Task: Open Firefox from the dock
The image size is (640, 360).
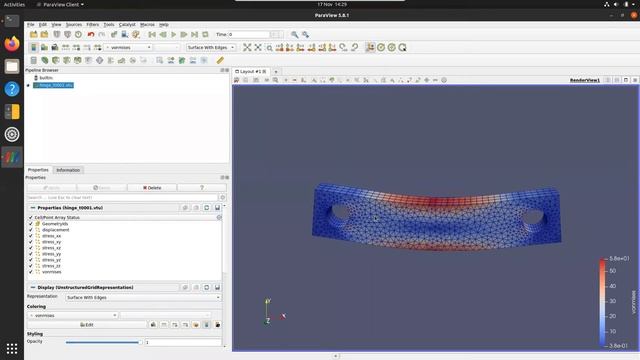Action: (12, 43)
